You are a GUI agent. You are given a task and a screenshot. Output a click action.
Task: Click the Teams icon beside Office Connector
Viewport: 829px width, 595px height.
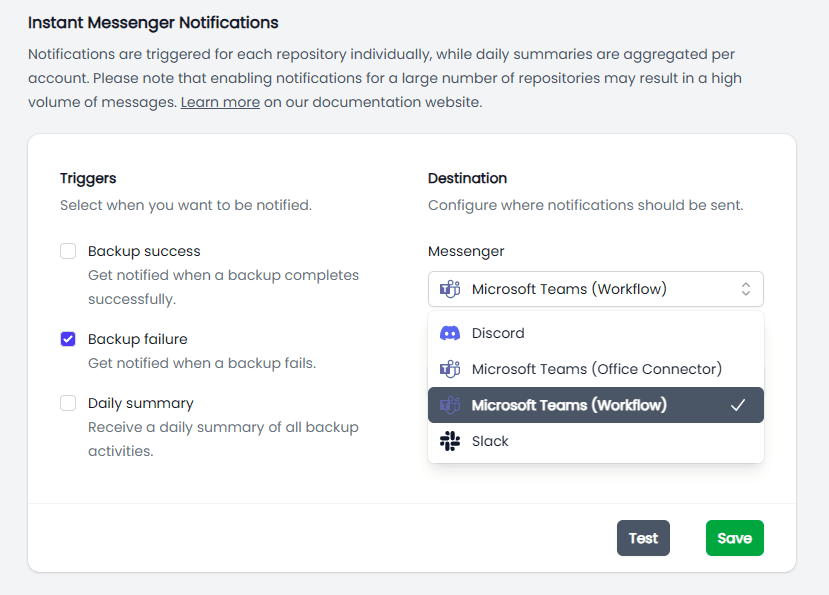(x=450, y=369)
